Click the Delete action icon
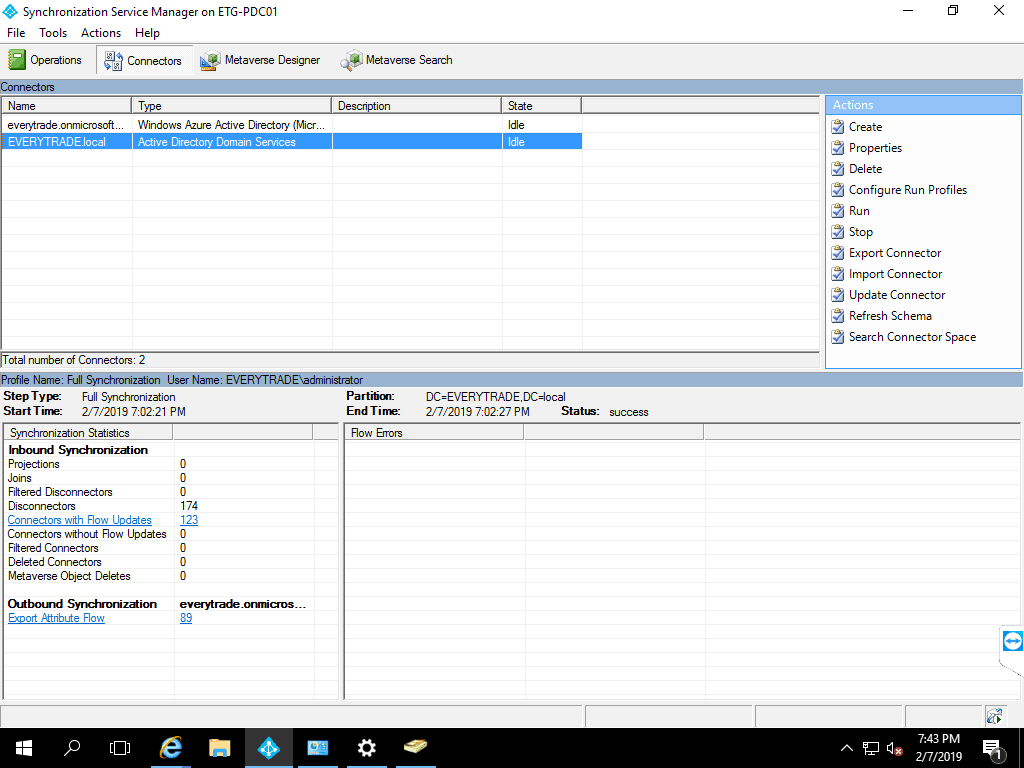 coord(838,169)
